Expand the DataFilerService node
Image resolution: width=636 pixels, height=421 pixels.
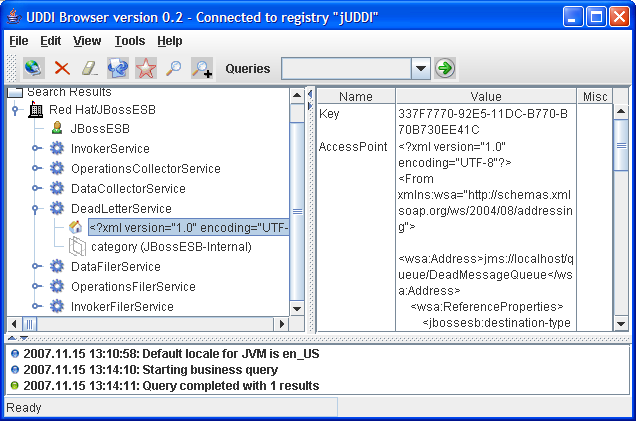[x=36, y=266]
